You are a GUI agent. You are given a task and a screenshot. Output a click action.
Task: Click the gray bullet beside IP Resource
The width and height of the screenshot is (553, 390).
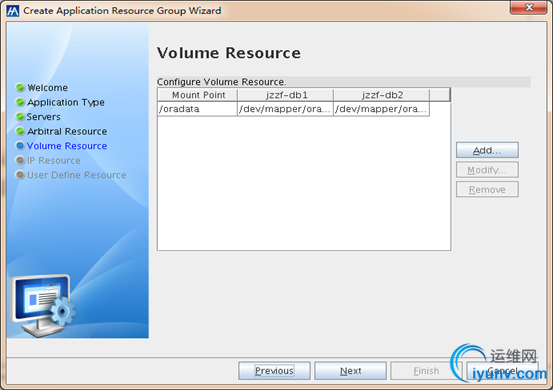tap(20, 160)
